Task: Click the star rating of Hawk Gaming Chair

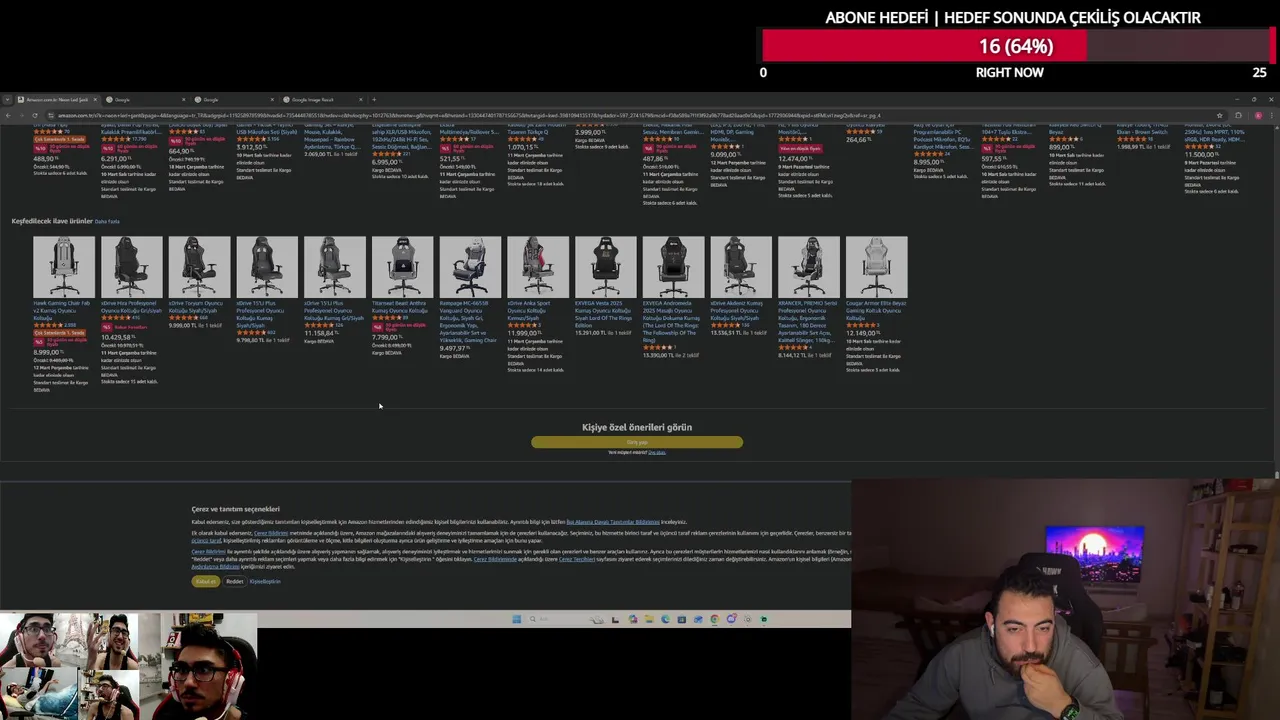Action: point(48,325)
